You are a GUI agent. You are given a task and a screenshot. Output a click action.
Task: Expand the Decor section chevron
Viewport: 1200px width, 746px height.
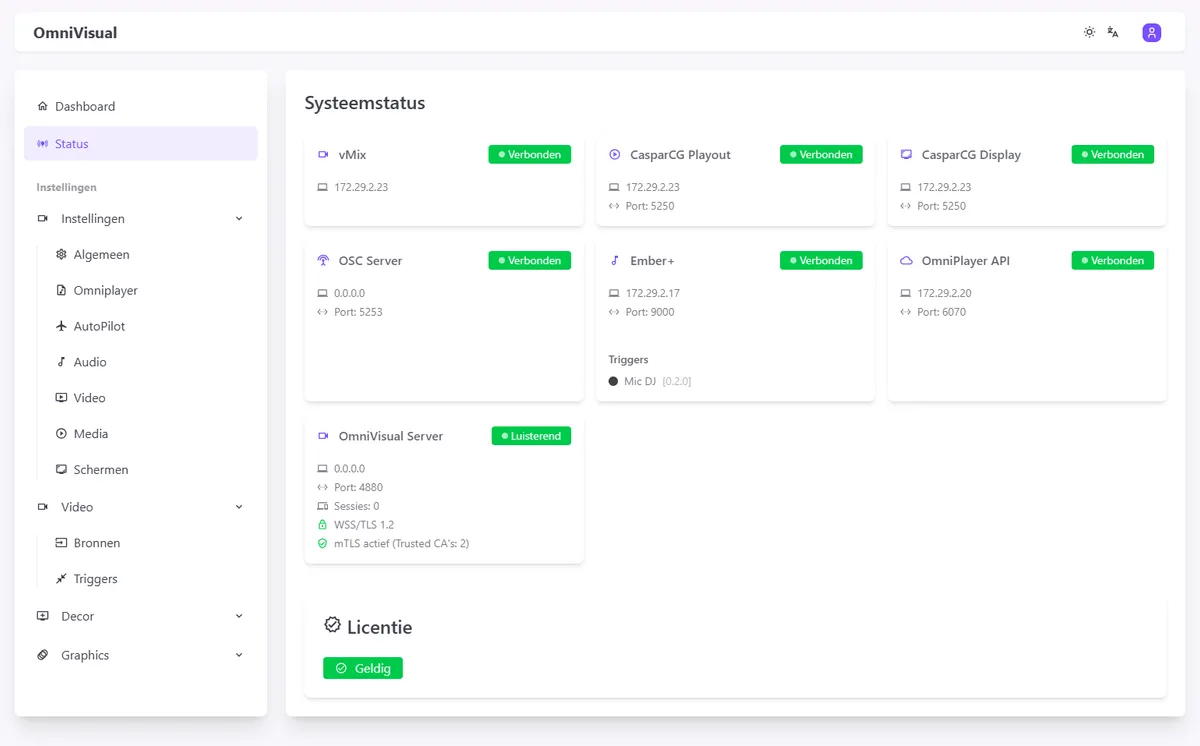point(239,616)
